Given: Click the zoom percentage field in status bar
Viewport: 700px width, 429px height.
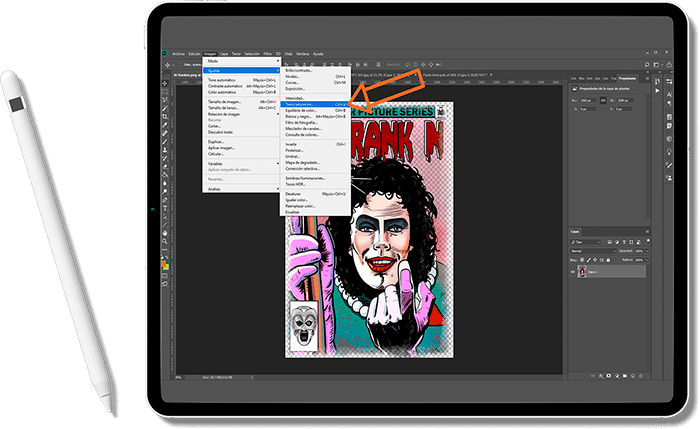Looking at the screenshot, I should pyautogui.click(x=179, y=377).
